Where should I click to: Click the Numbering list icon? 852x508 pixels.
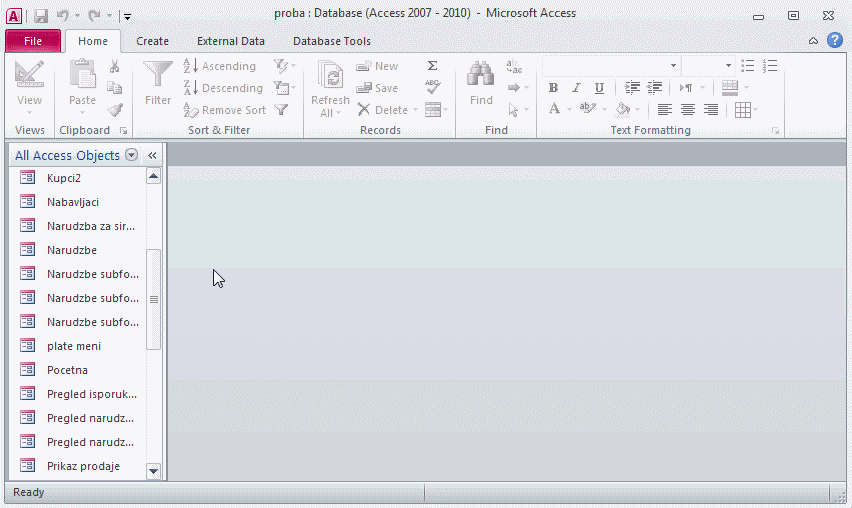pyautogui.click(x=770, y=66)
